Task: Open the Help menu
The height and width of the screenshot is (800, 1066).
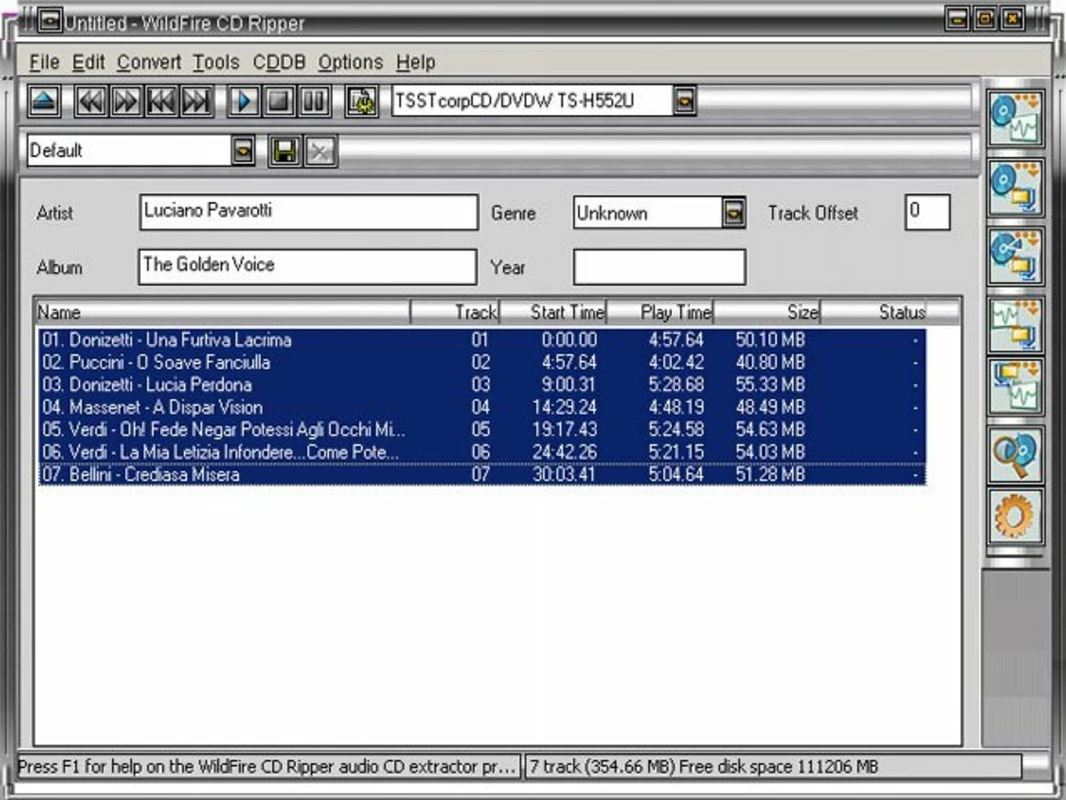Action: pos(415,63)
